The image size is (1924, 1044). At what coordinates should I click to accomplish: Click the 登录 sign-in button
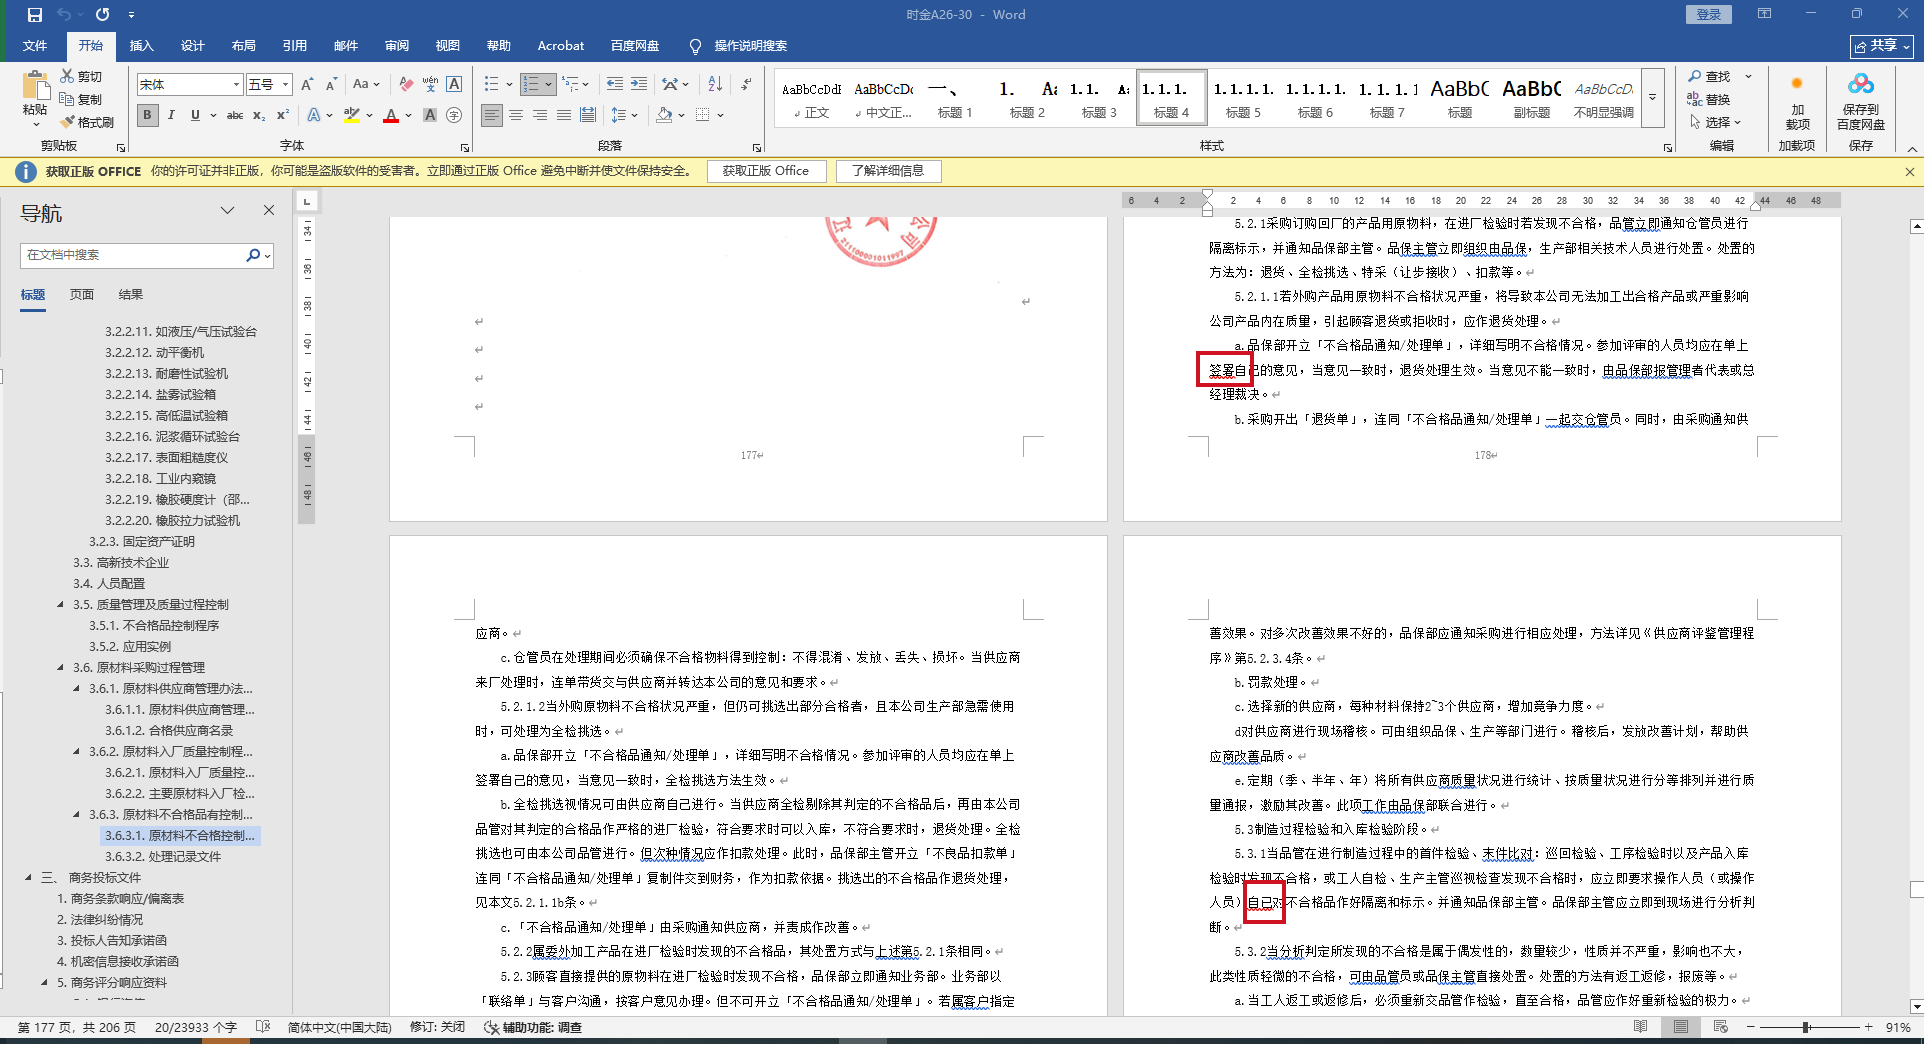pos(1709,15)
